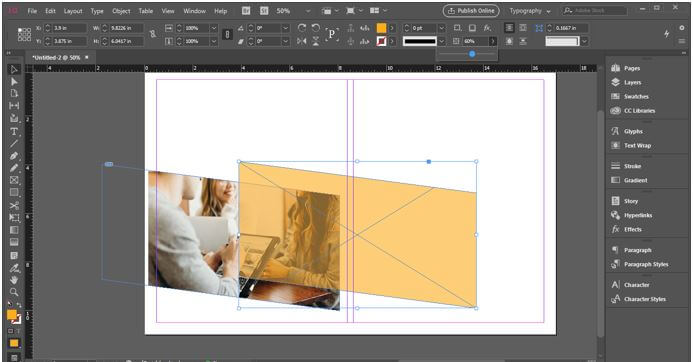Click the orange fill swatch in control bar
The width and height of the screenshot is (693, 362).
(x=381, y=28)
